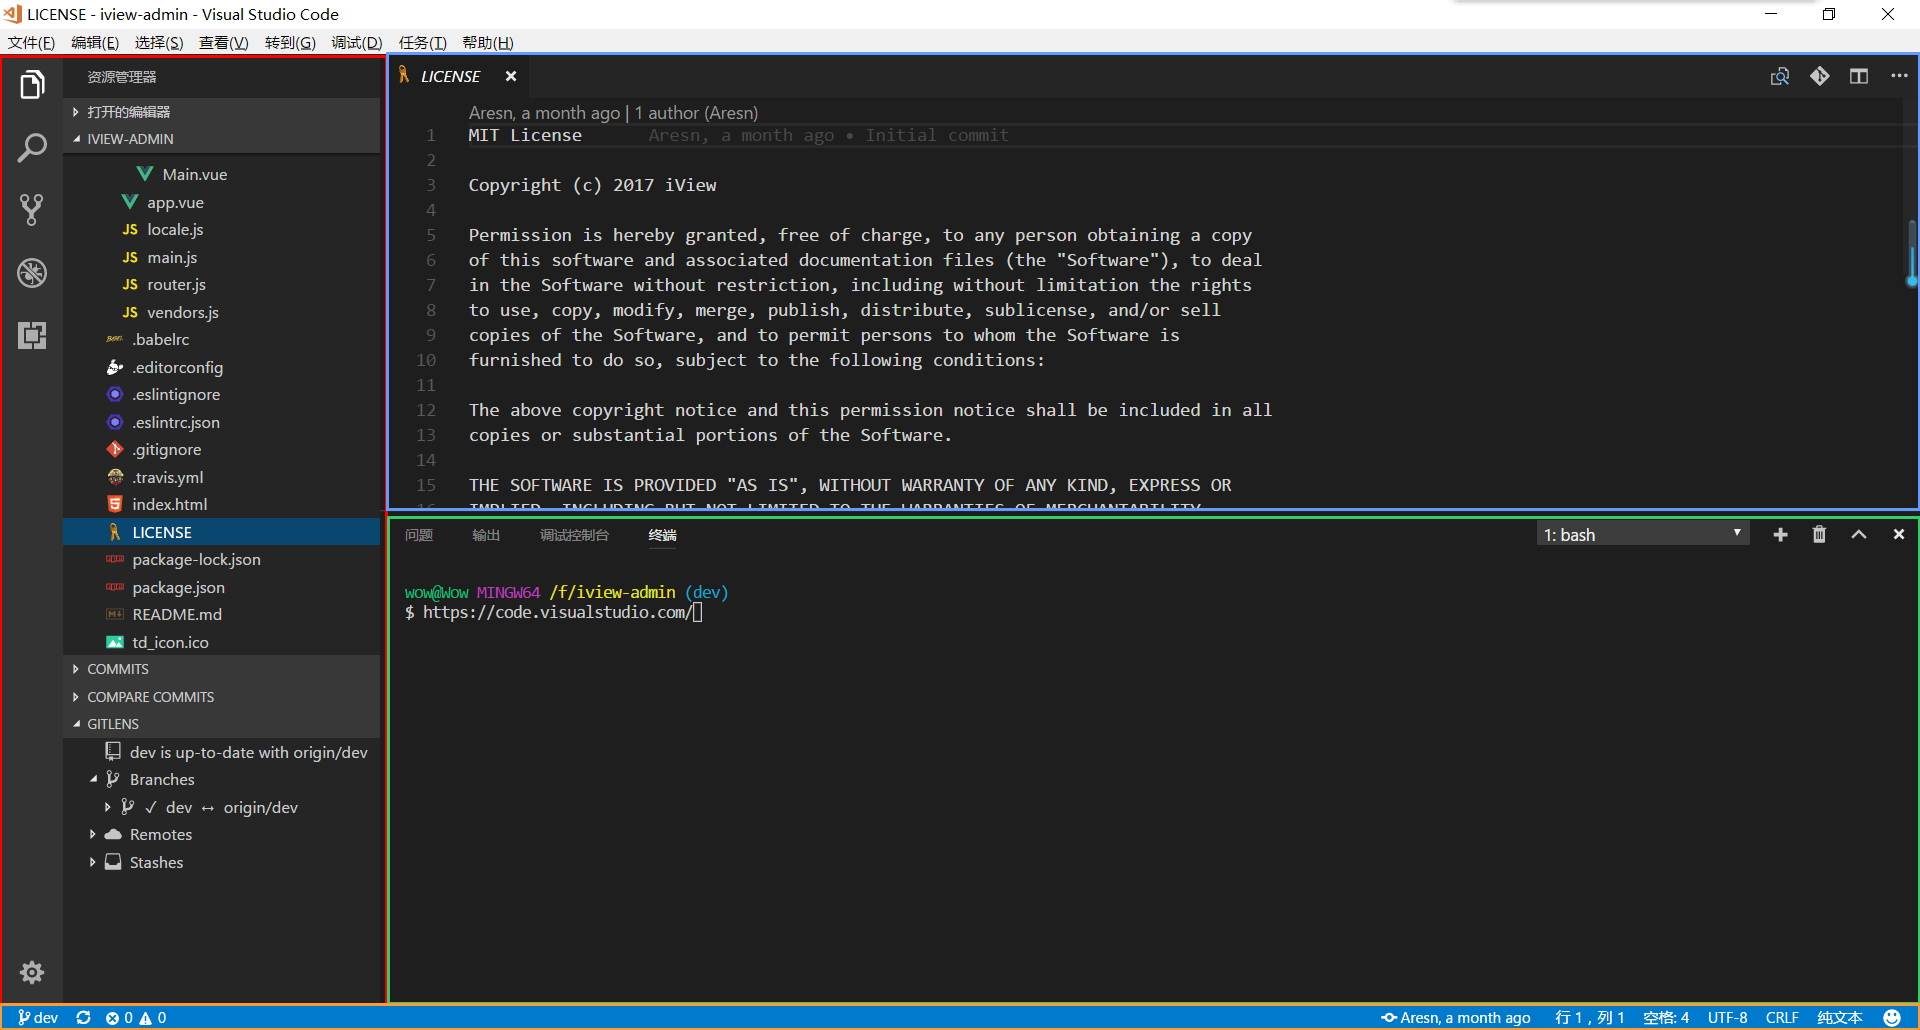This screenshot has width=1920, height=1030.
Task: Switch to the 输出 panel tab
Action: [x=486, y=535]
